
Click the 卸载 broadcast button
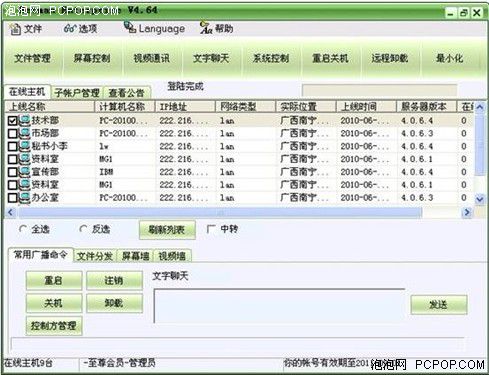(114, 303)
